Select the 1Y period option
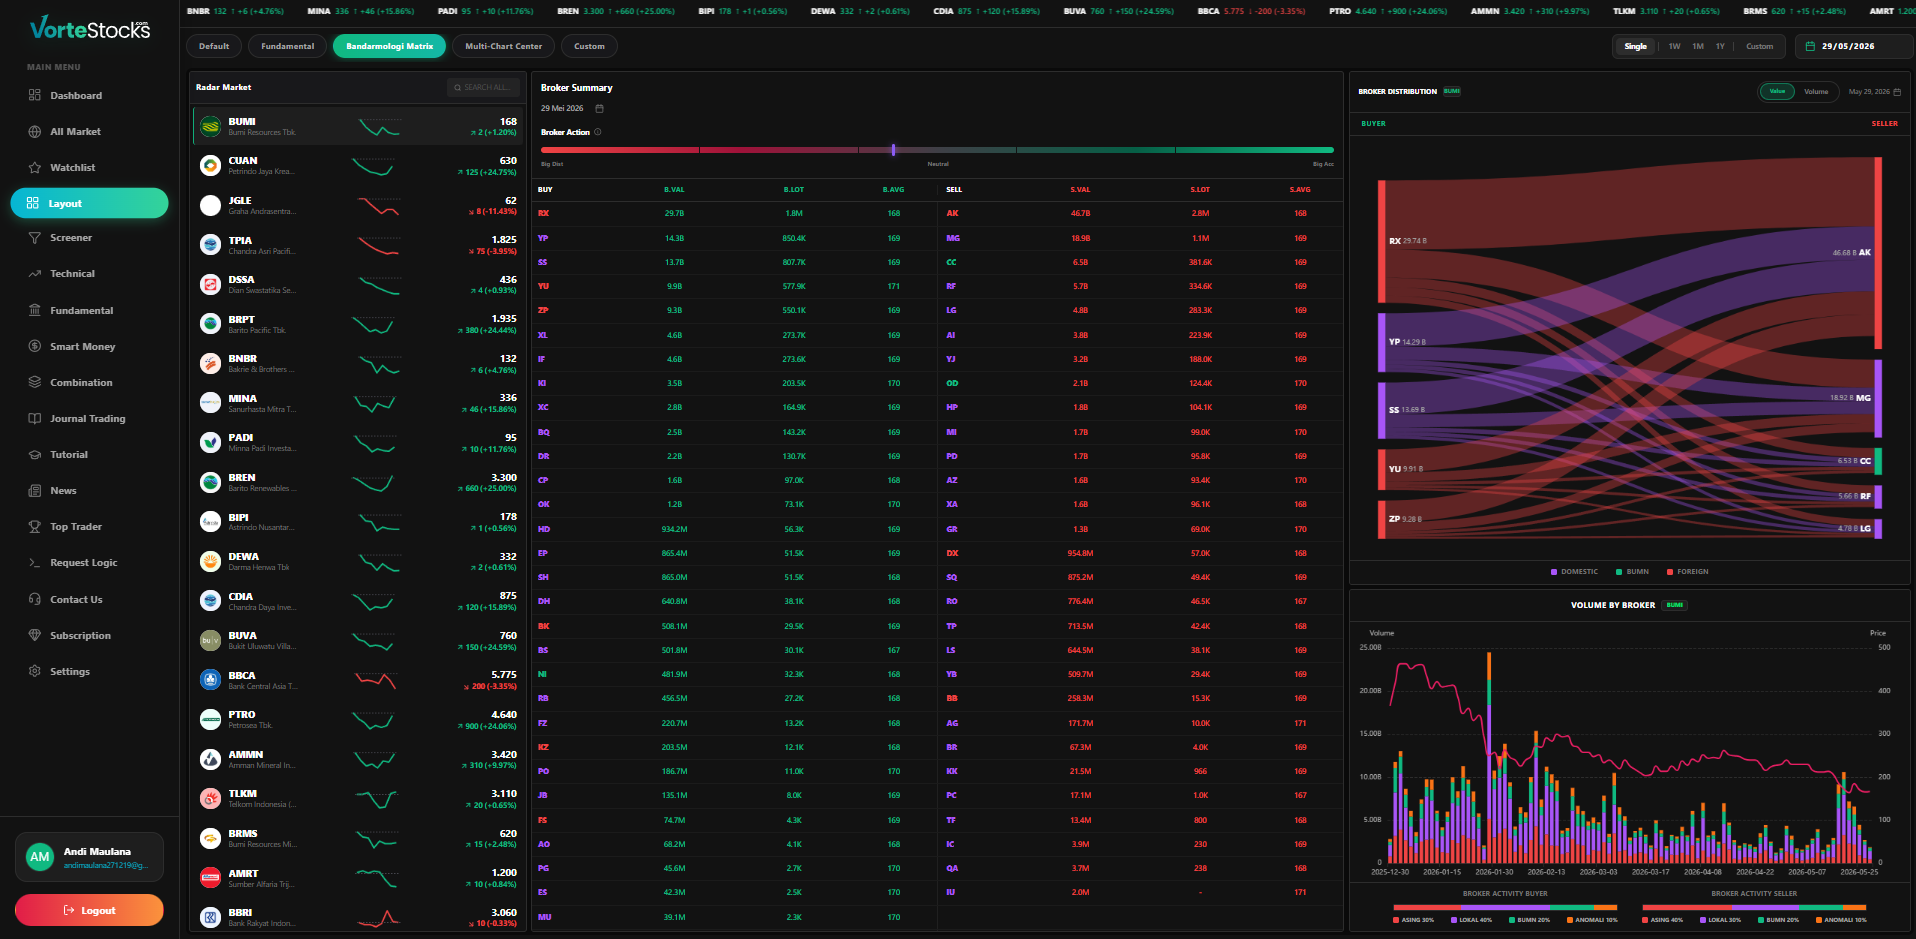Viewport: 1916px width, 939px height. (x=1720, y=46)
